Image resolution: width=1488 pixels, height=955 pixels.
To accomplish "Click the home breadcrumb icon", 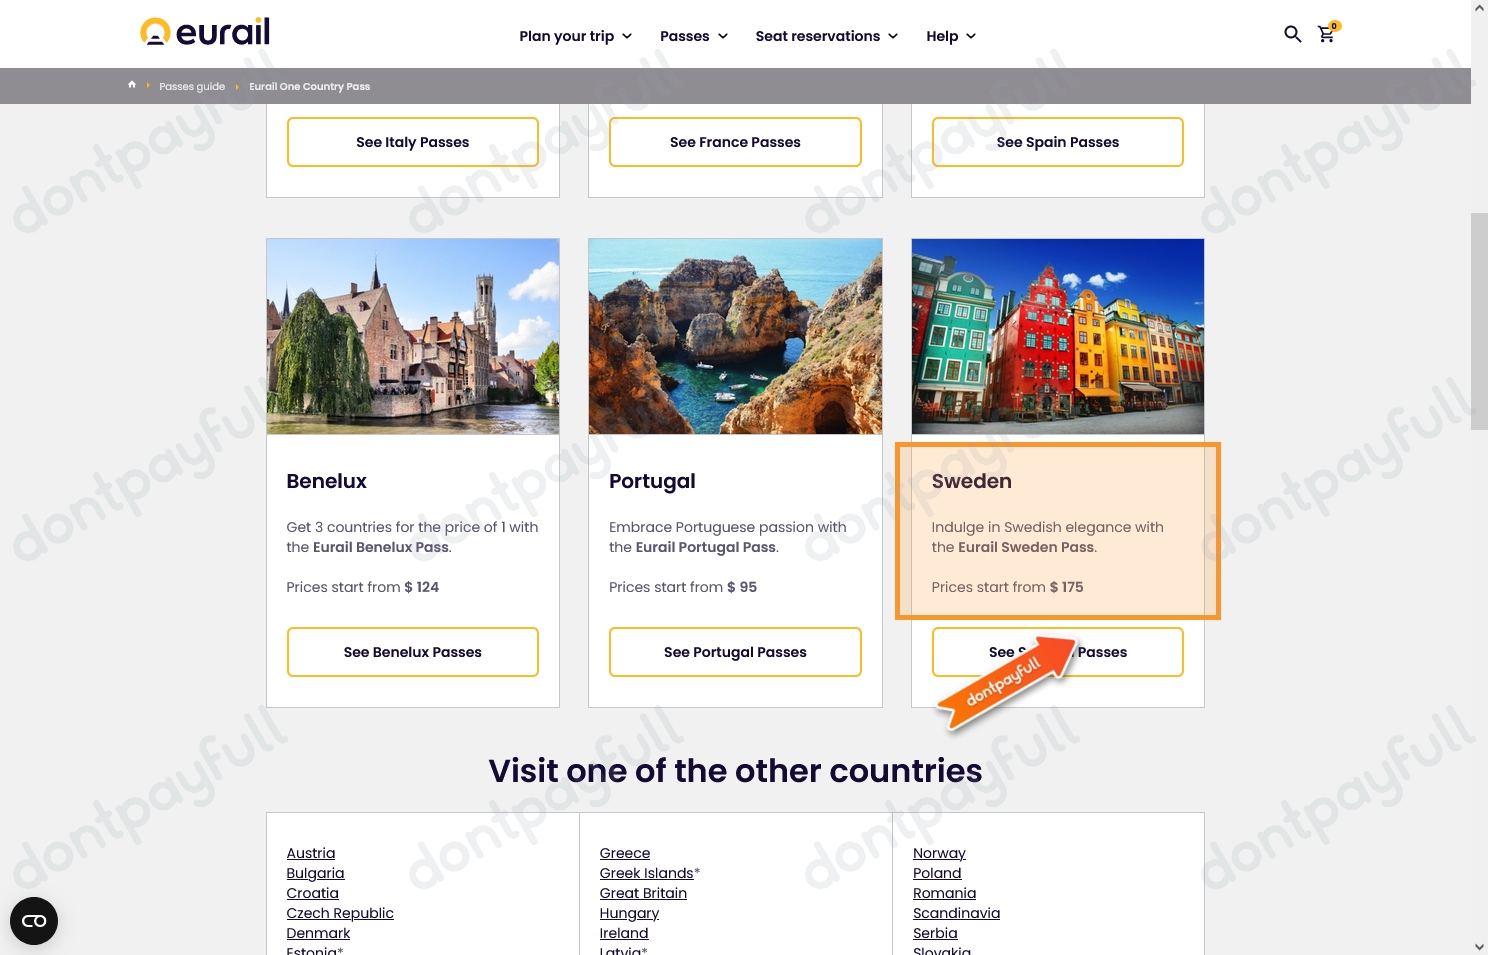I will pyautogui.click(x=132, y=86).
